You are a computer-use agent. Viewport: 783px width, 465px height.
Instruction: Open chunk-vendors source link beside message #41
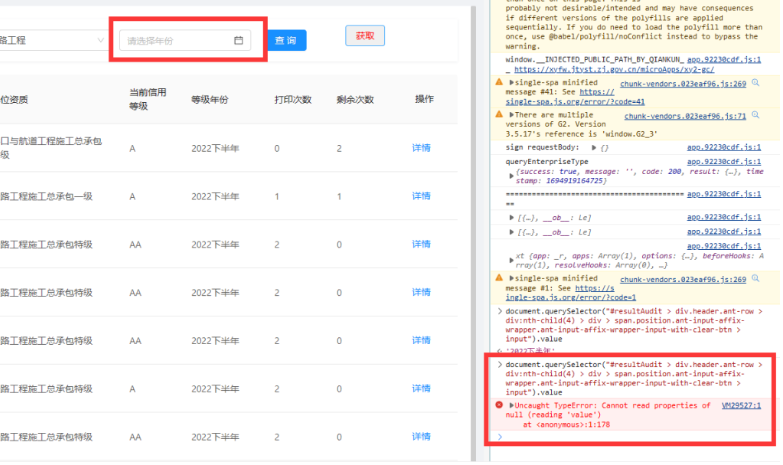click(683, 84)
